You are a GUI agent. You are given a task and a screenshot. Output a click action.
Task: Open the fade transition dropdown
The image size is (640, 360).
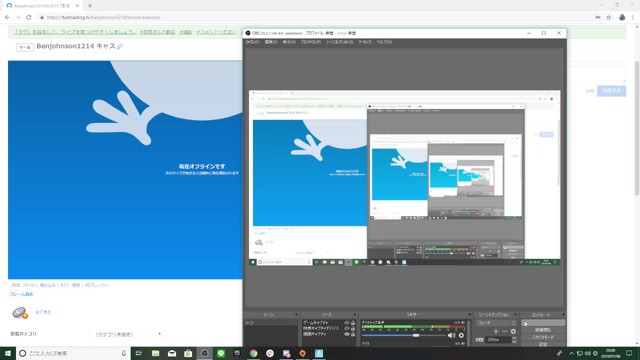[496, 323]
